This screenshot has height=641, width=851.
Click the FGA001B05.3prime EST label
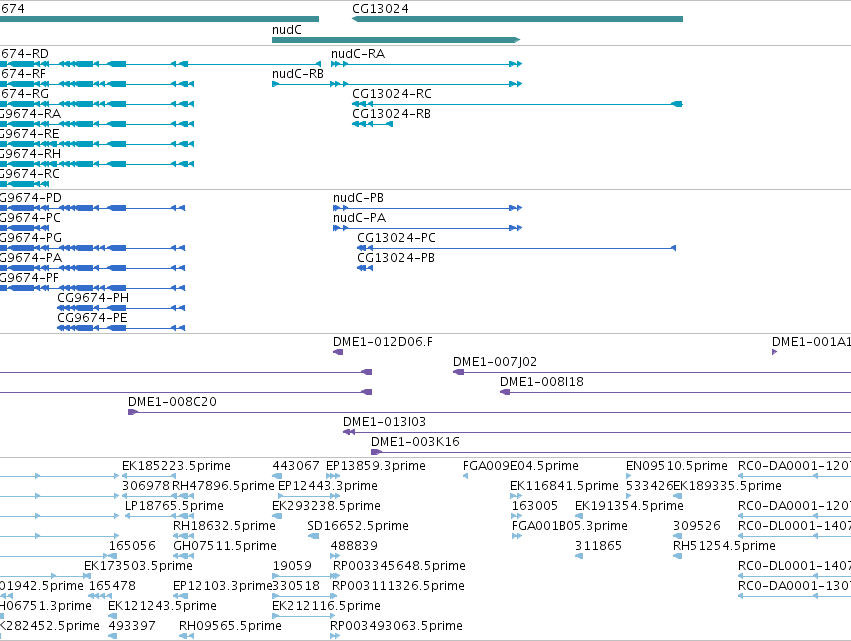click(569, 526)
